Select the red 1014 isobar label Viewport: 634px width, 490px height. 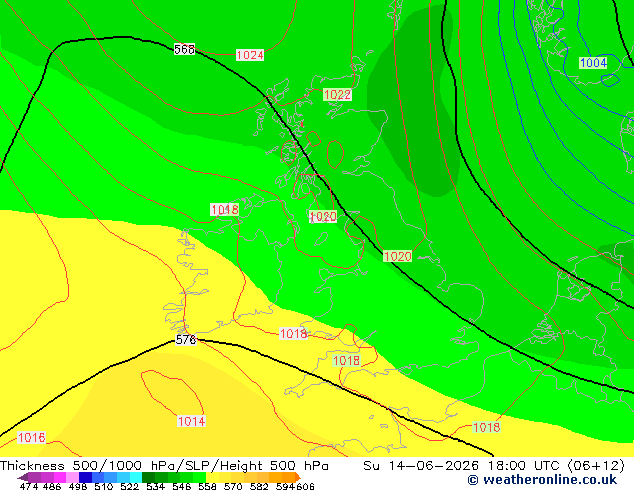click(x=192, y=421)
